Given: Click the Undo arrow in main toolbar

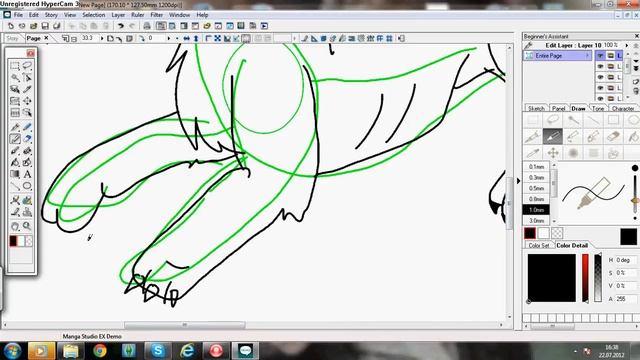Looking at the screenshot, I should 121,26.
